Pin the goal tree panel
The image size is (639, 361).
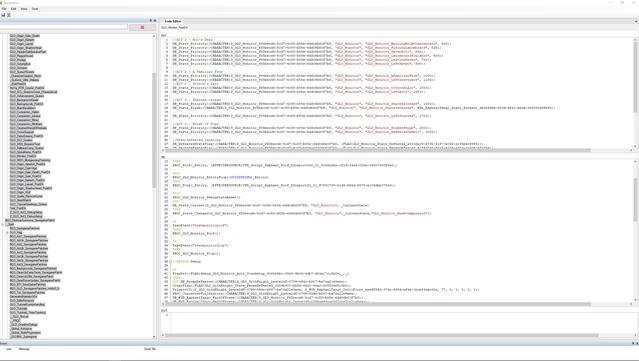point(150,20)
